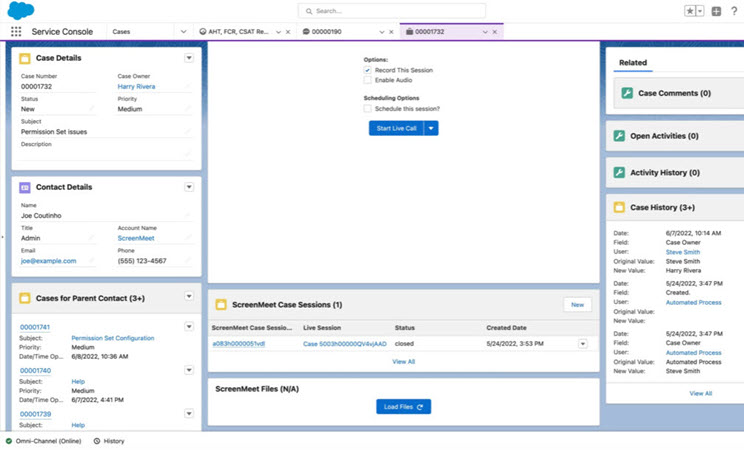This screenshot has height=450, width=744.
Task: Open Omni-Channel (Online) utility
Action: tap(44, 441)
